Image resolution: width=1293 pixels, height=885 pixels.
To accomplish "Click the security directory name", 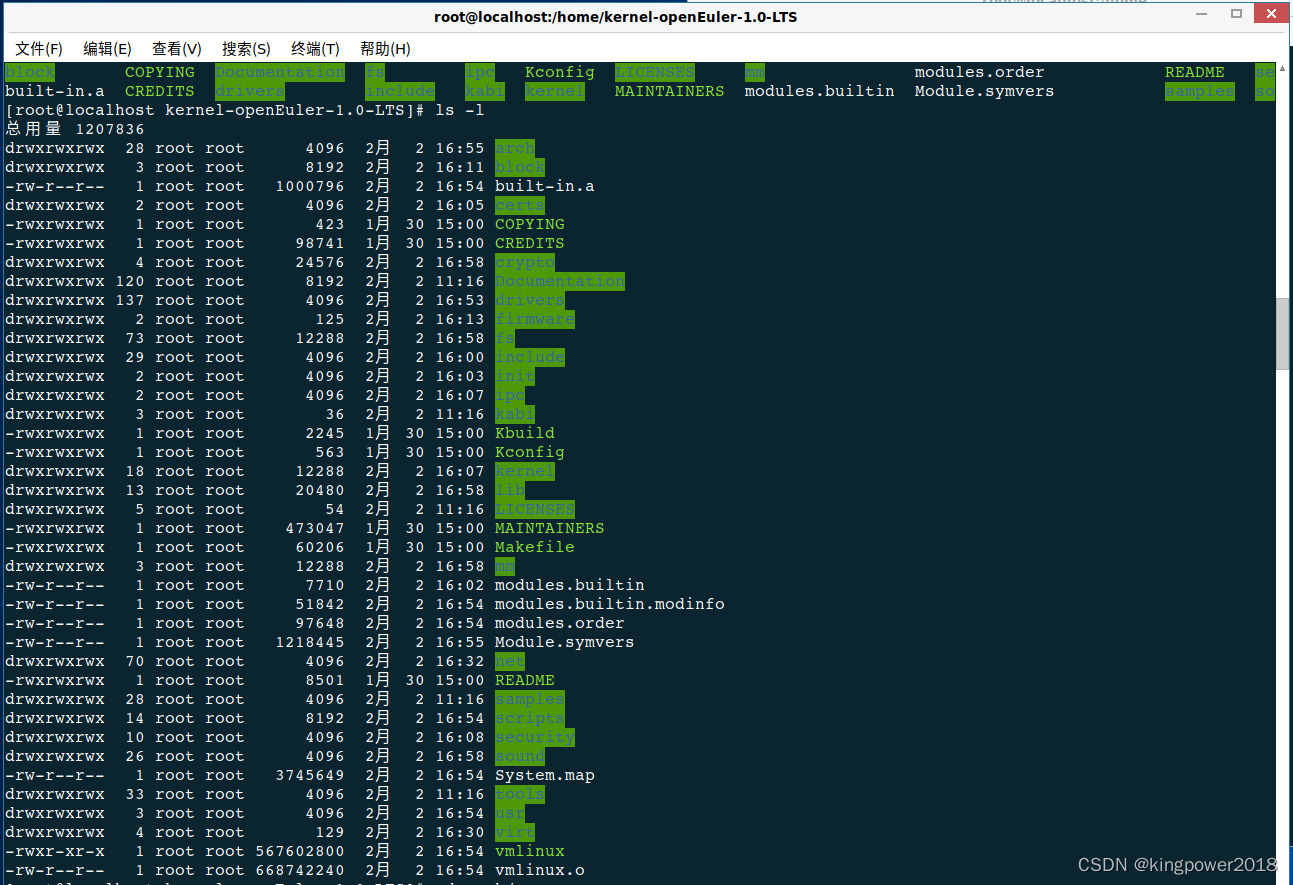I will (x=534, y=737).
